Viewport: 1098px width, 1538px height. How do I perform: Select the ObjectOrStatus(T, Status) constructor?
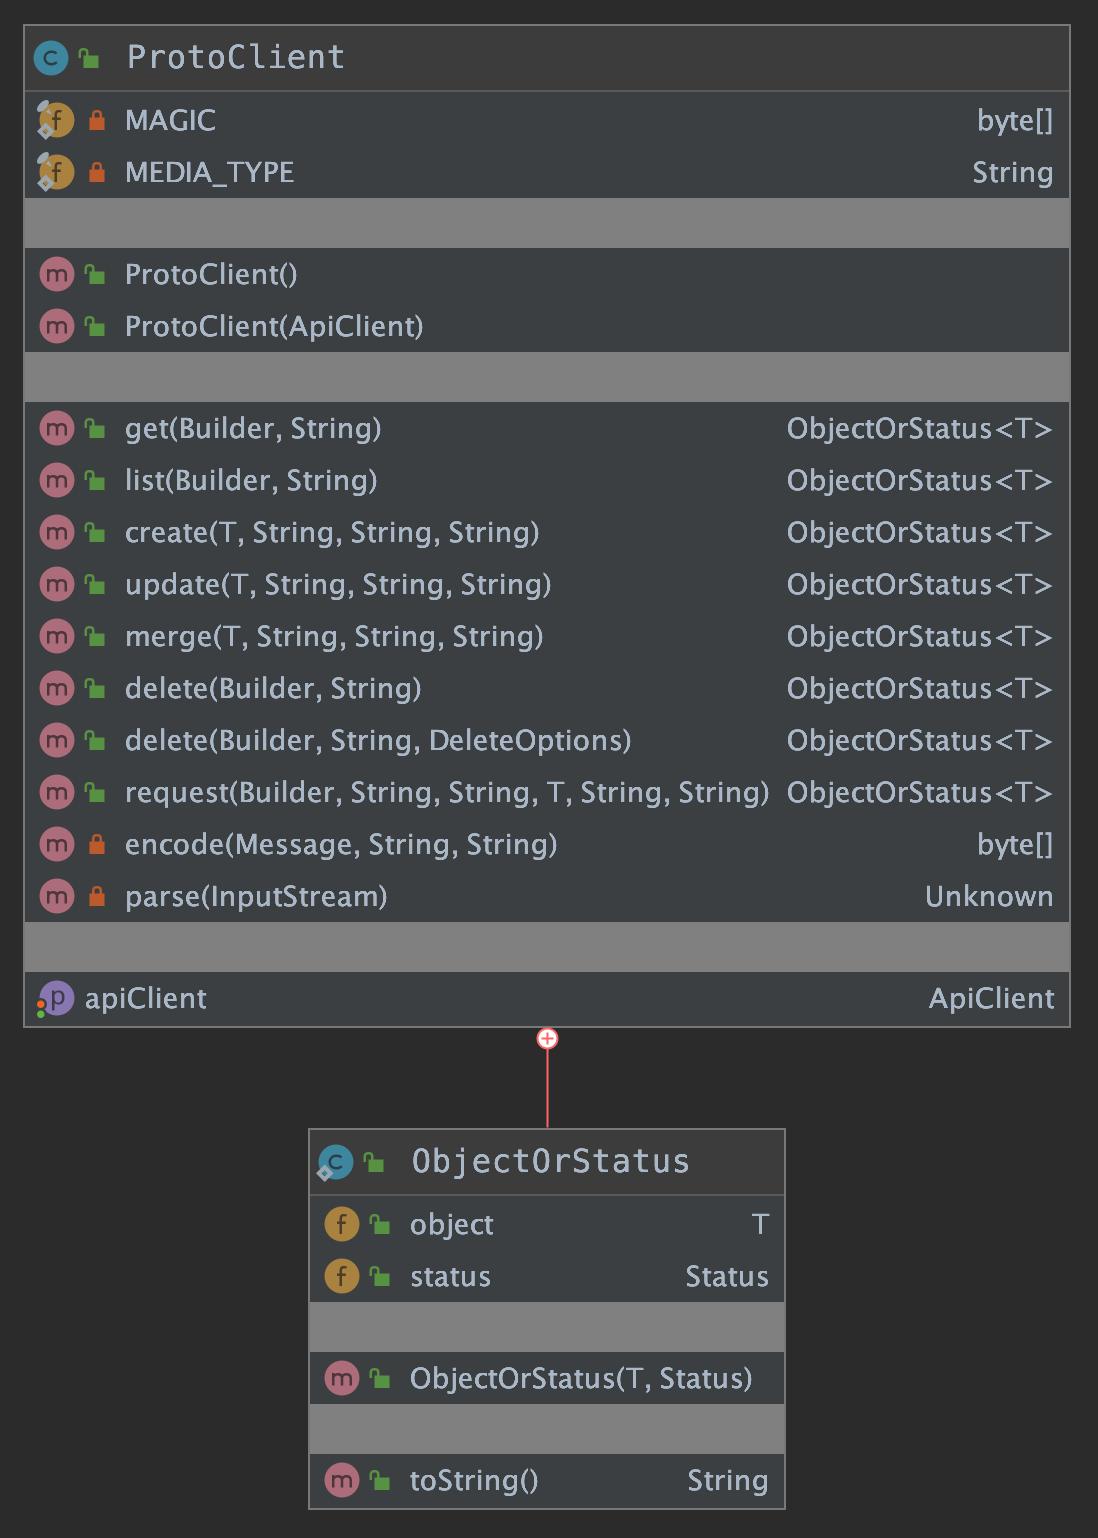pos(580,1379)
